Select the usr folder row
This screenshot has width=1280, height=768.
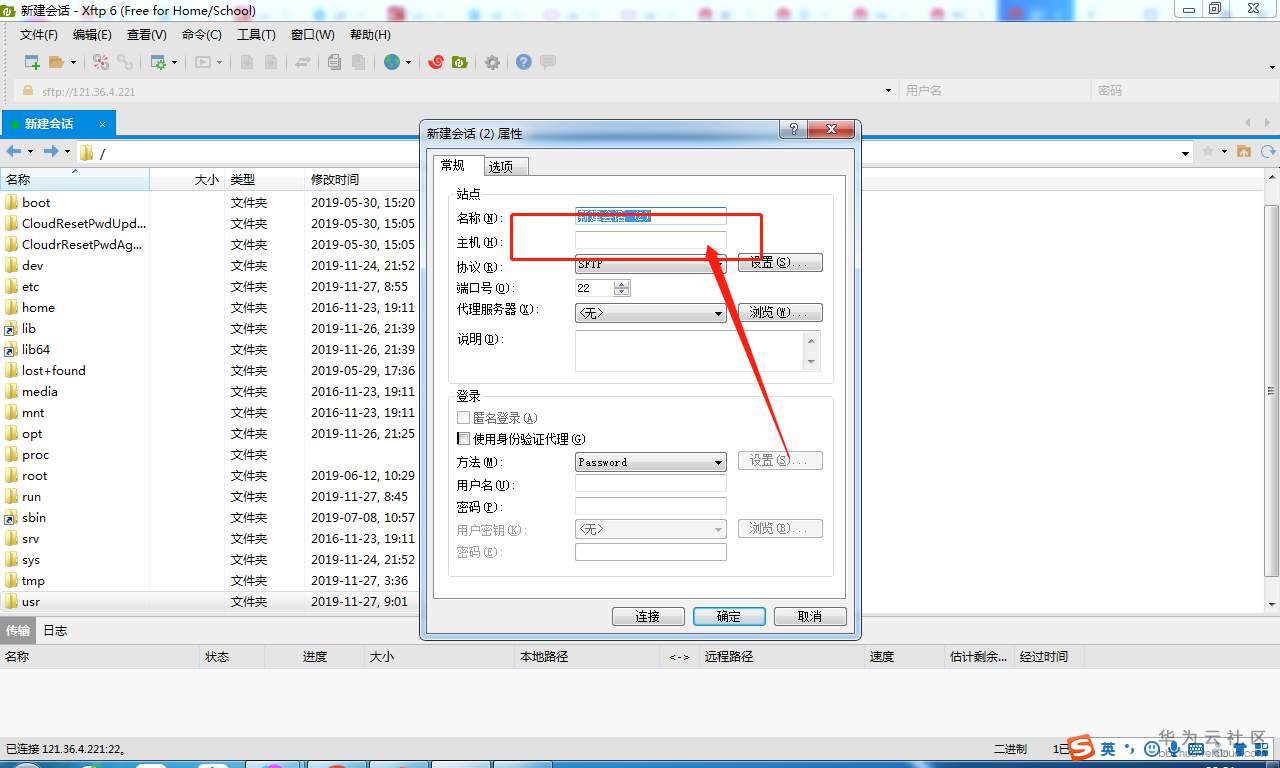(x=210, y=602)
